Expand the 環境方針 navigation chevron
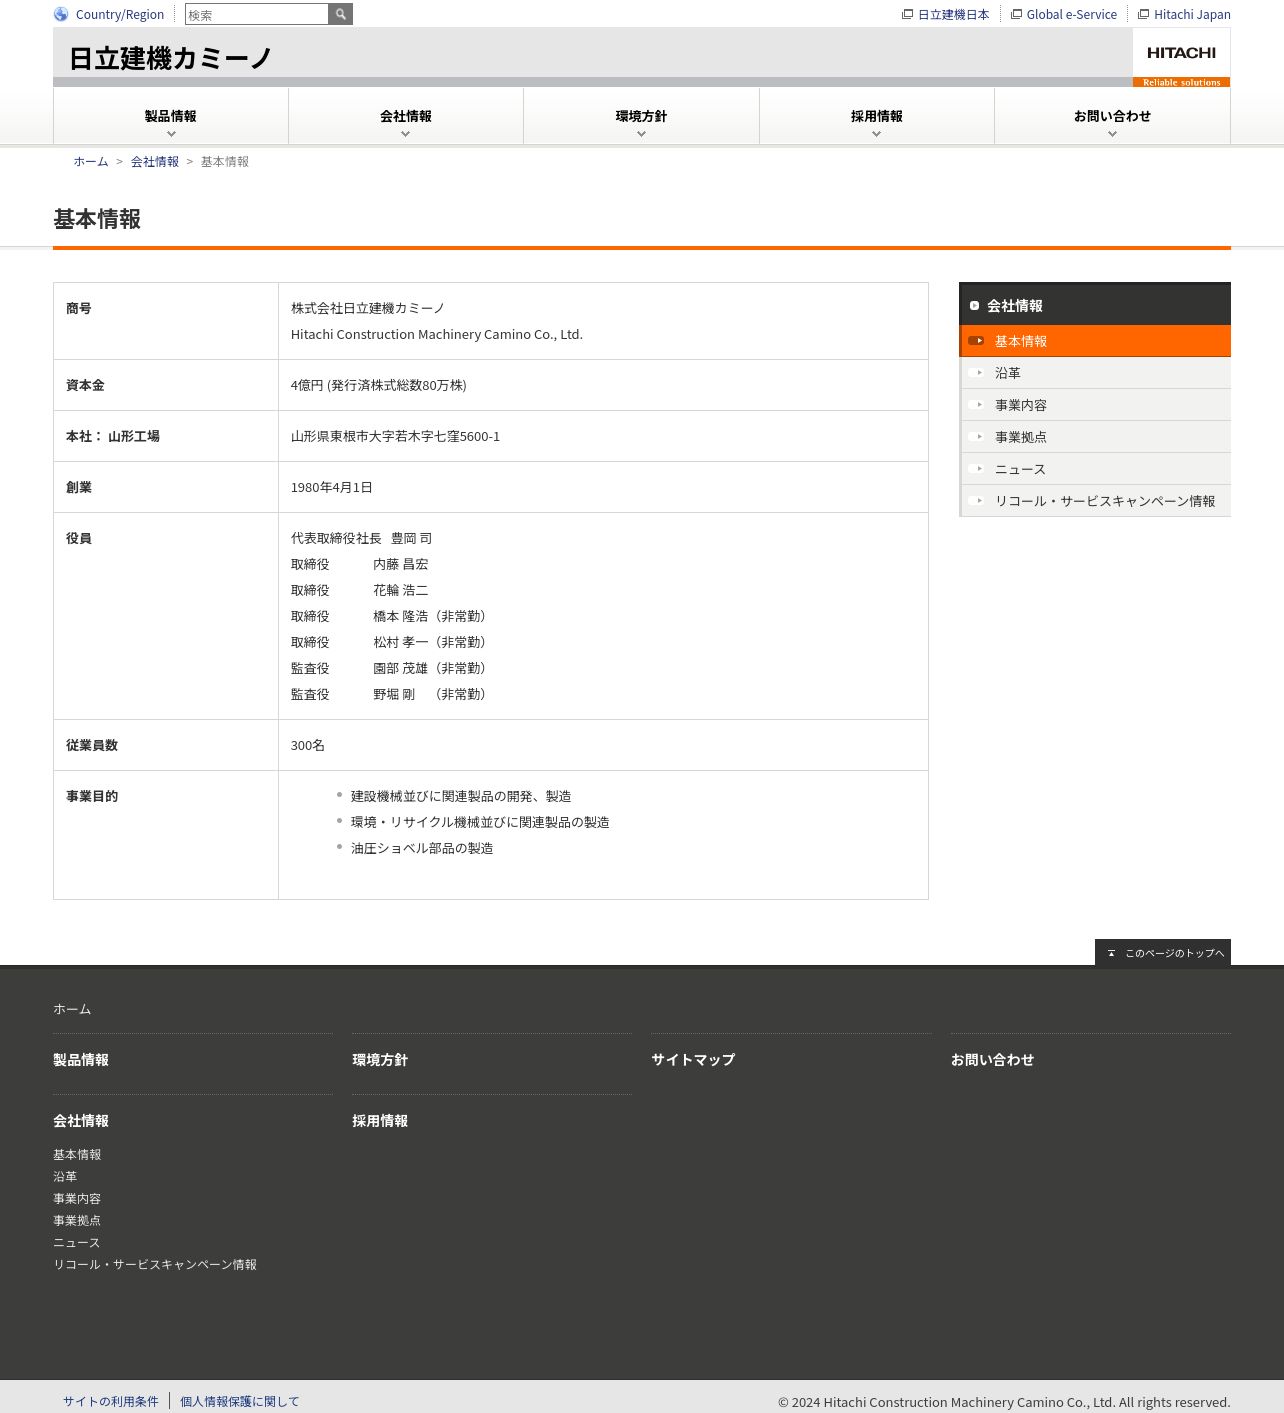 click(x=641, y=134)
